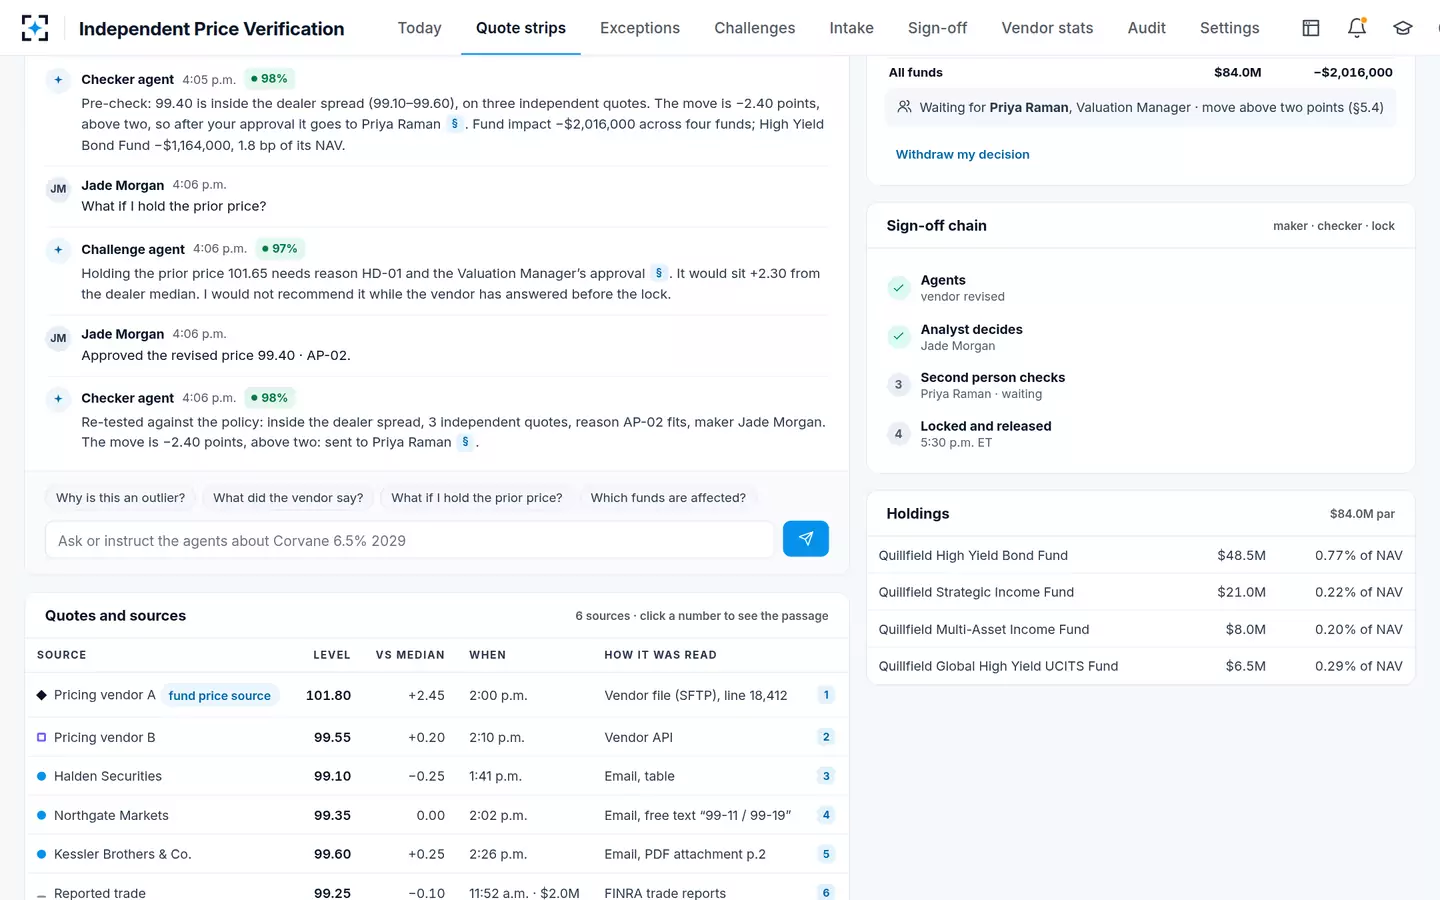Open the notifications bell
Screen dimensions: 1440x900
(x=1357, y=28)
